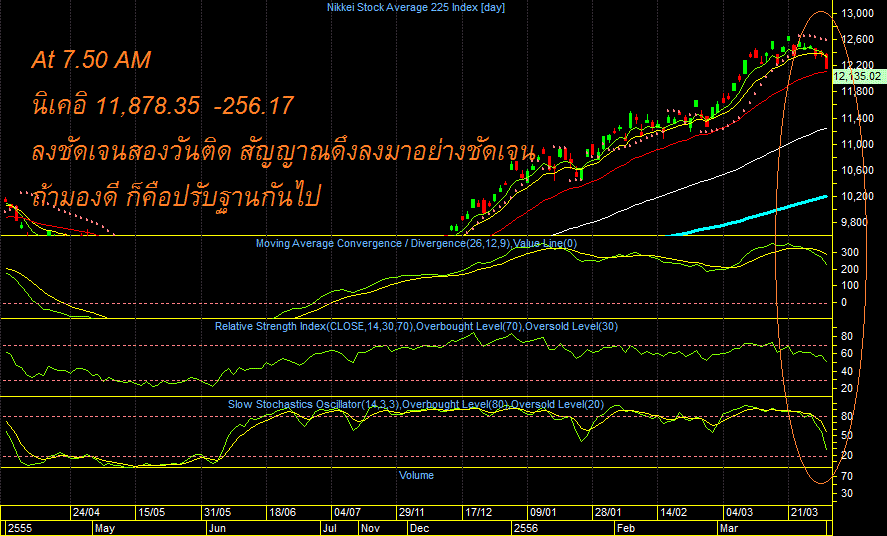Image resolution: width=887 pixels, height=536 pixels.
Task: Click the 60 value on RSI axis
Action: pos(847,354)
